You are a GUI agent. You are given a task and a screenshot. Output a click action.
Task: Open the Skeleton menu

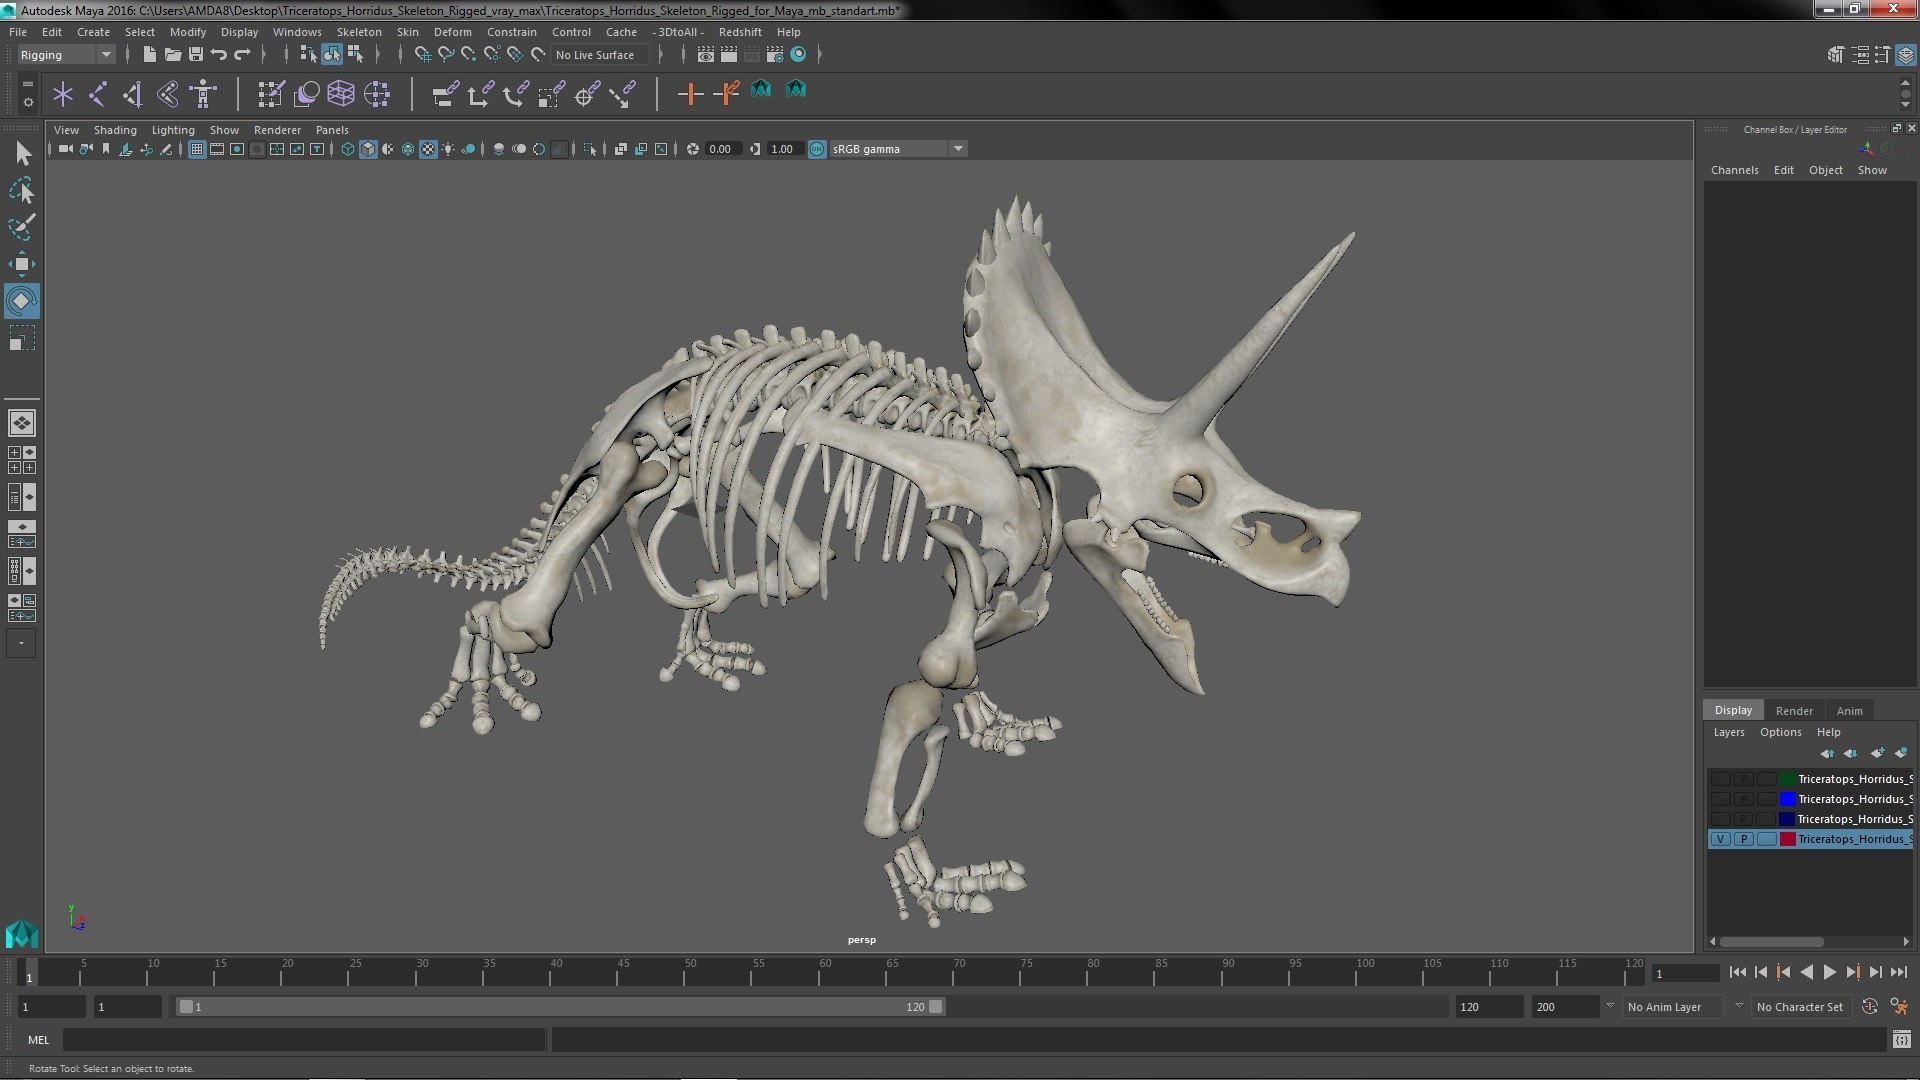click(359, 32)
